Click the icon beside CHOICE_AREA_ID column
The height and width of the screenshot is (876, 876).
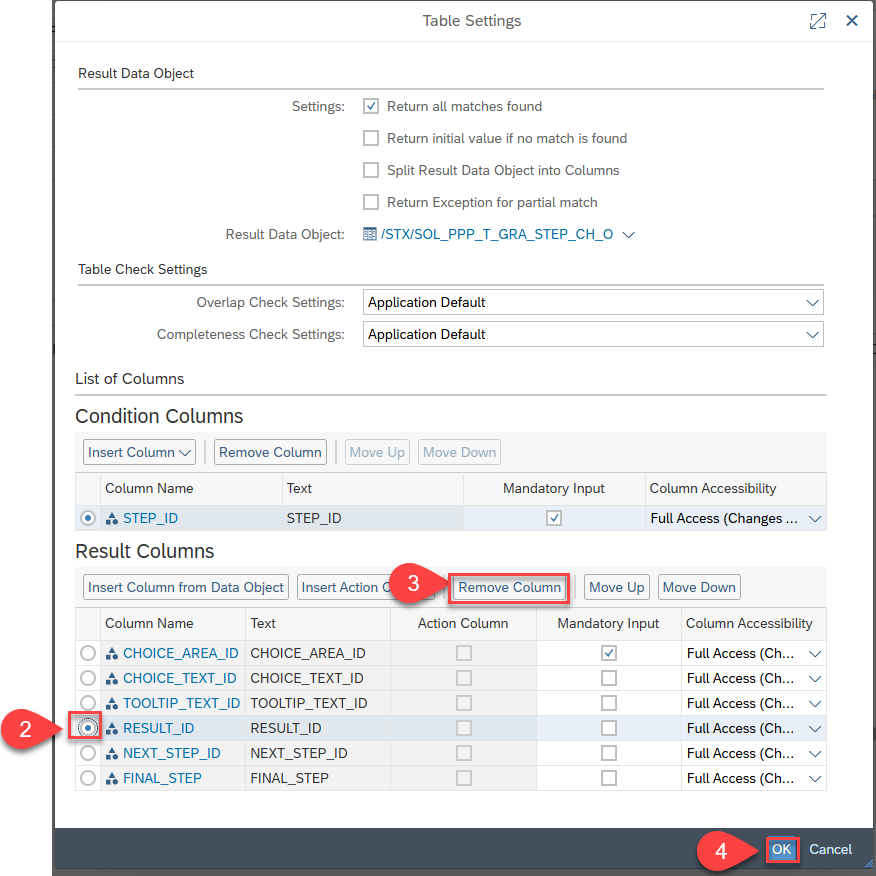112,654
